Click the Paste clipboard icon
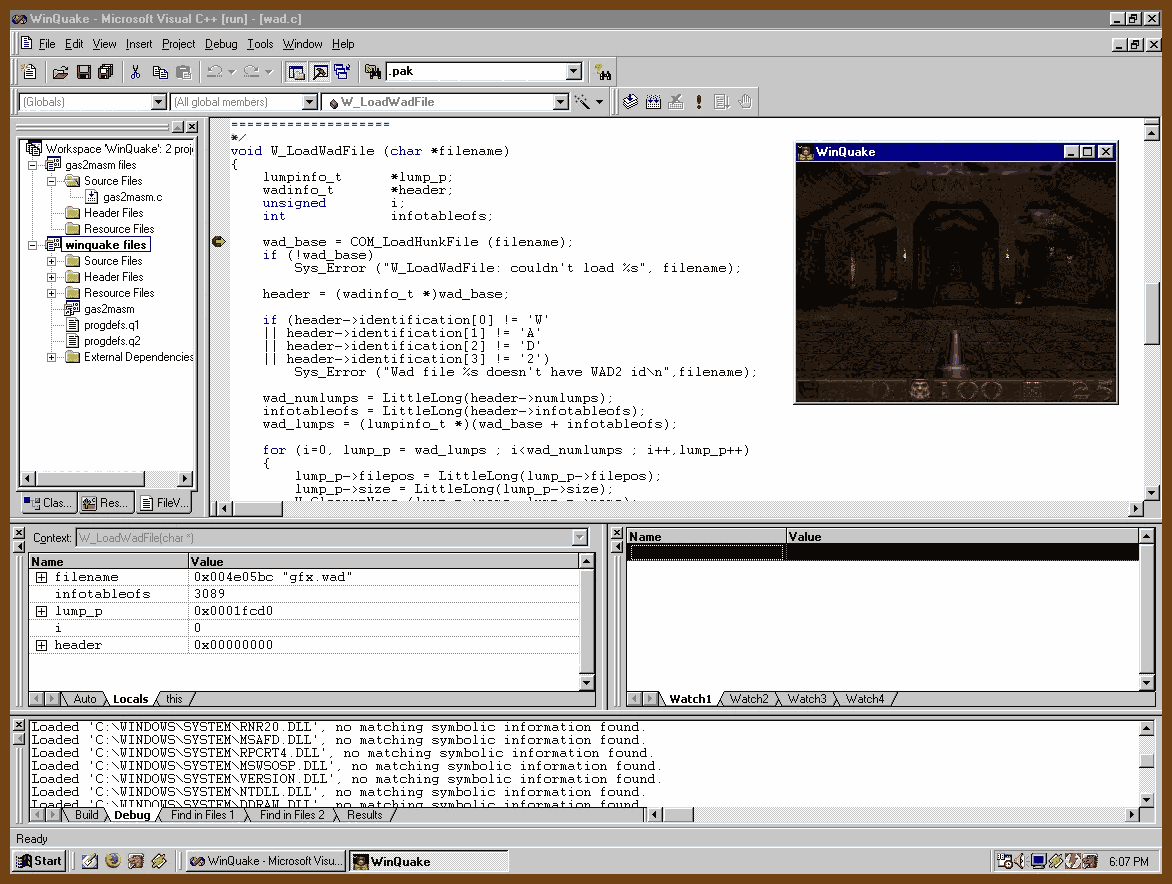Screen dimensions: 1172x884 coord(184,72)
